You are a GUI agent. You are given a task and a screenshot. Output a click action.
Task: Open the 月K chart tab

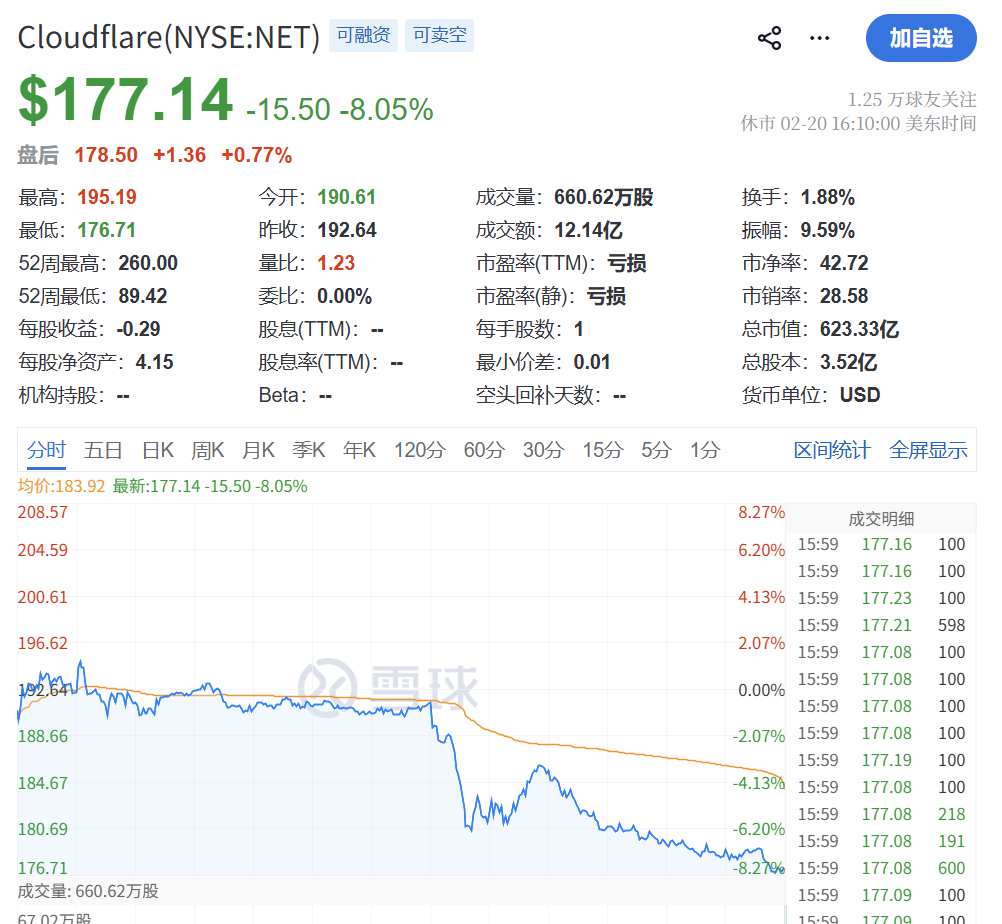pos(258,450)
